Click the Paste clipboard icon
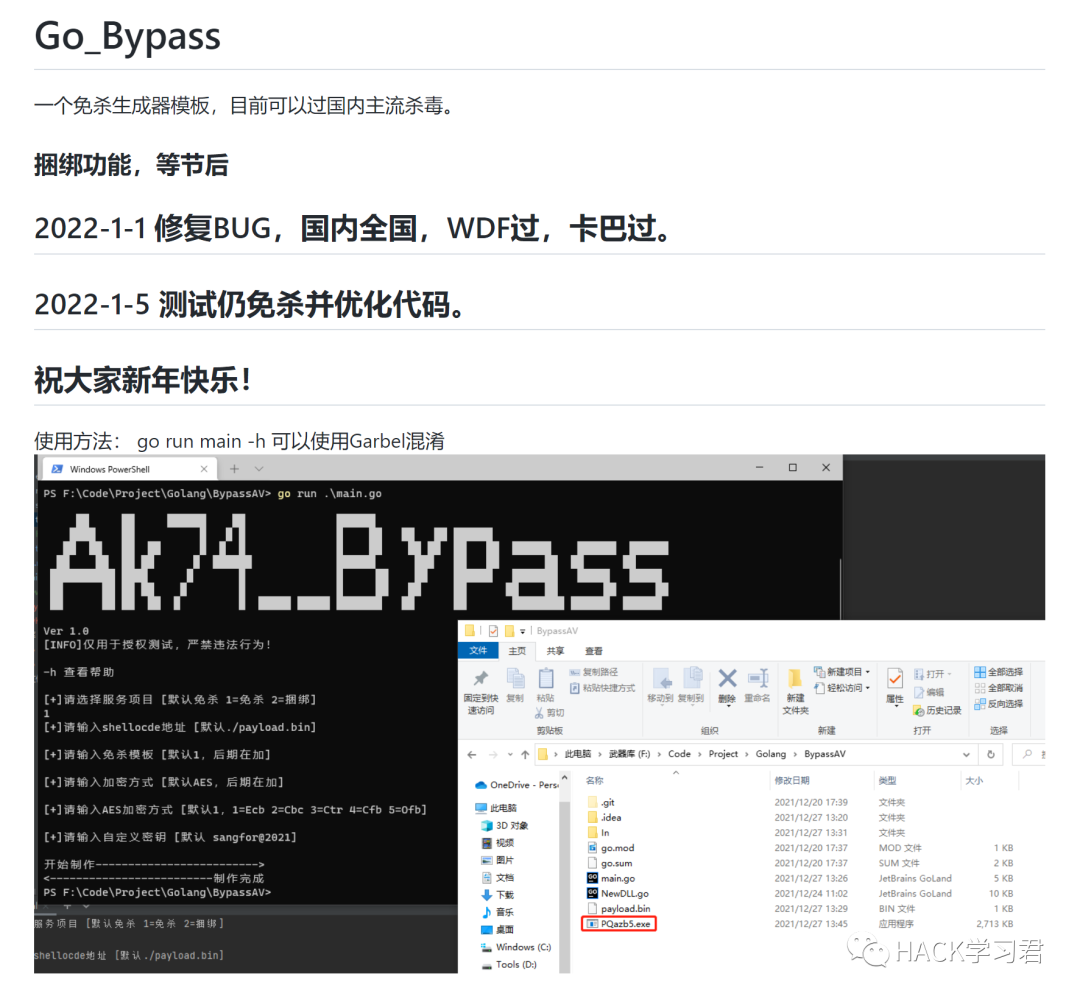Viewport: 1080px width, 999px height. point(546,679)
